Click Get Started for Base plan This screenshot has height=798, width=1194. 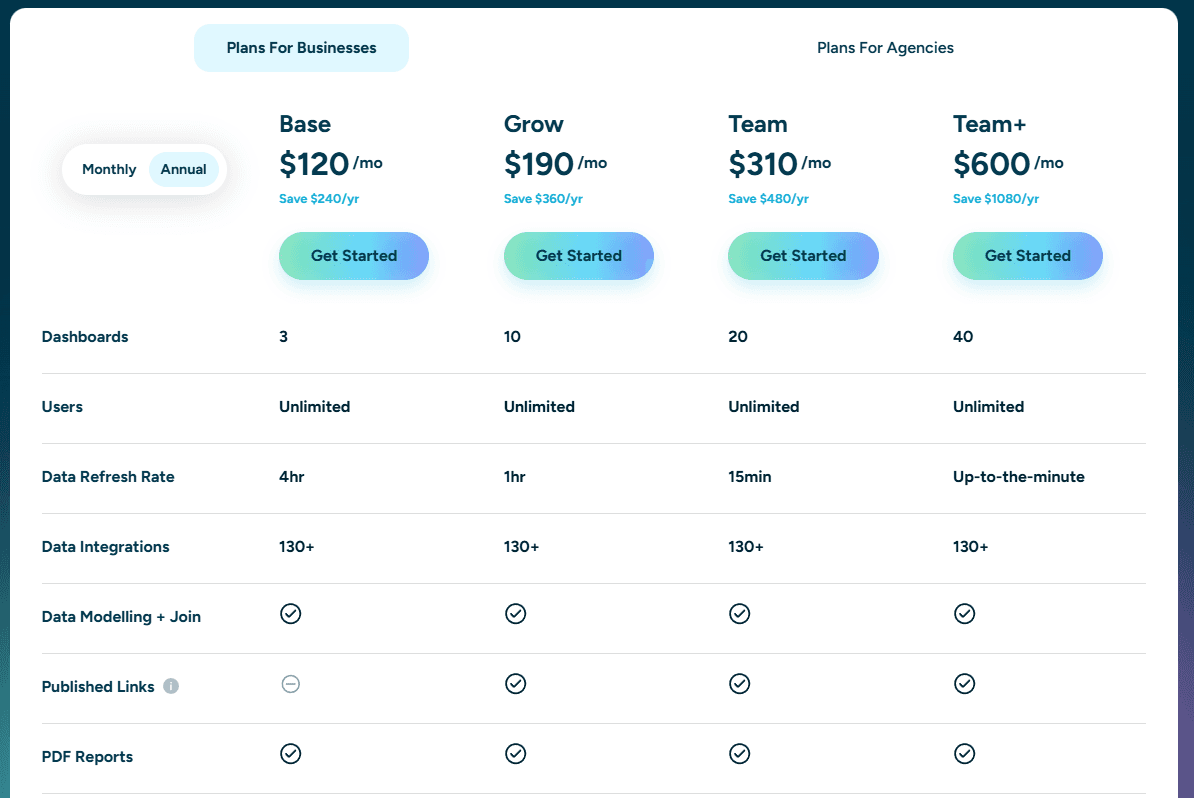coord(354,256)
